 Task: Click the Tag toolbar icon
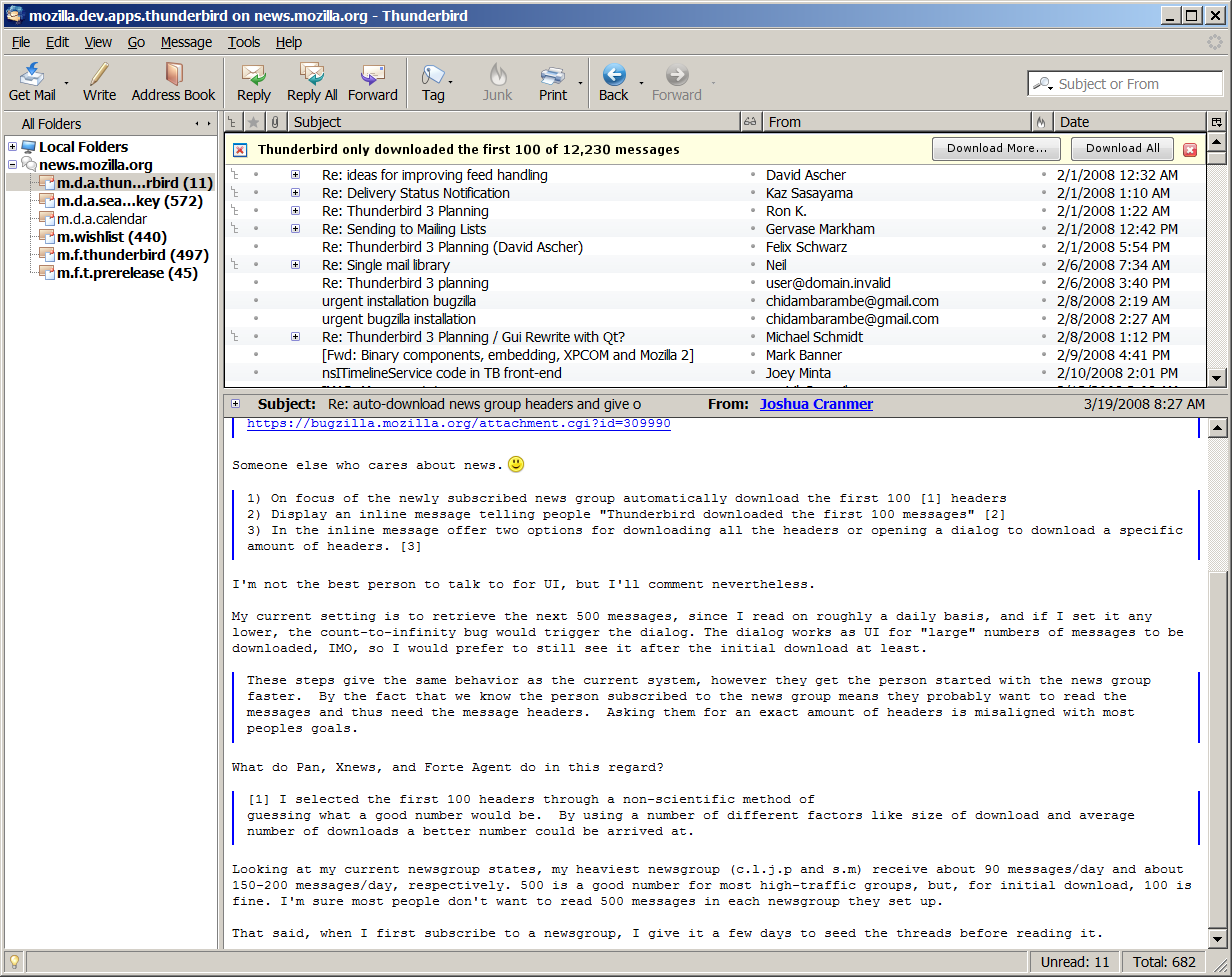coord(432,76)
